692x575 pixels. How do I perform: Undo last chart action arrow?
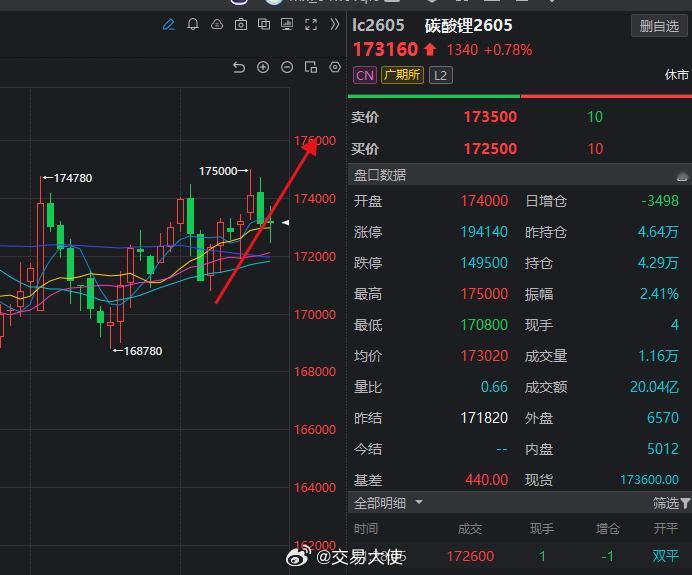coord(239,68)
